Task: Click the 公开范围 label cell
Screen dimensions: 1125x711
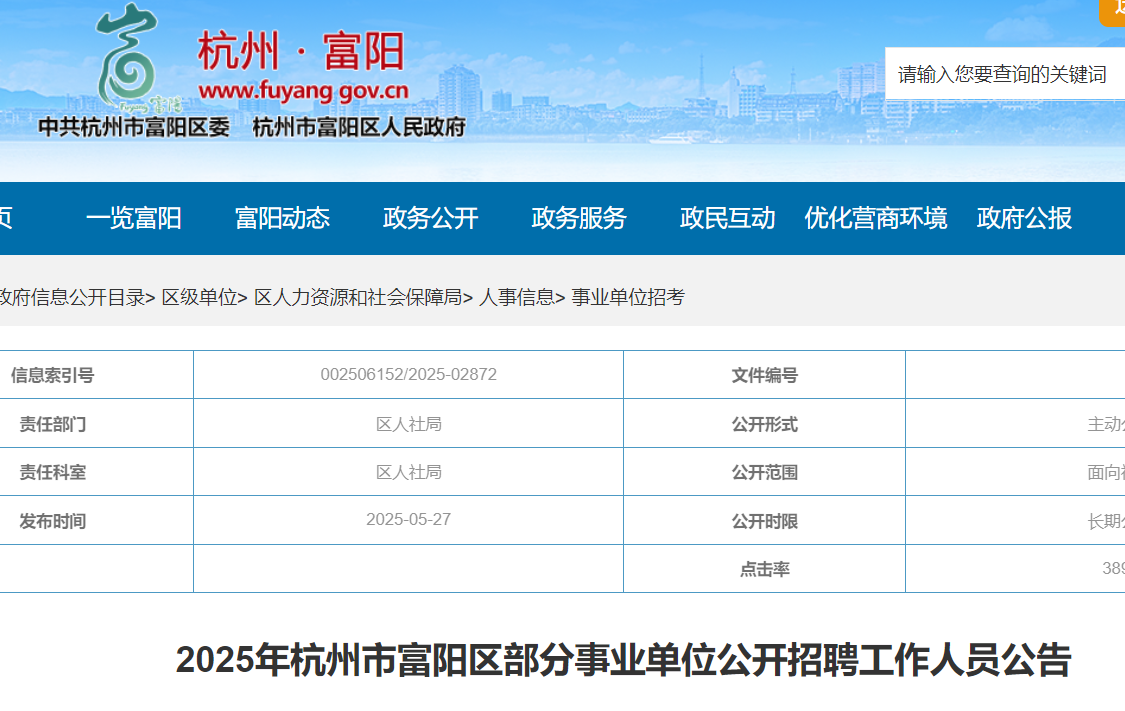Action: [x=765, y=472]
